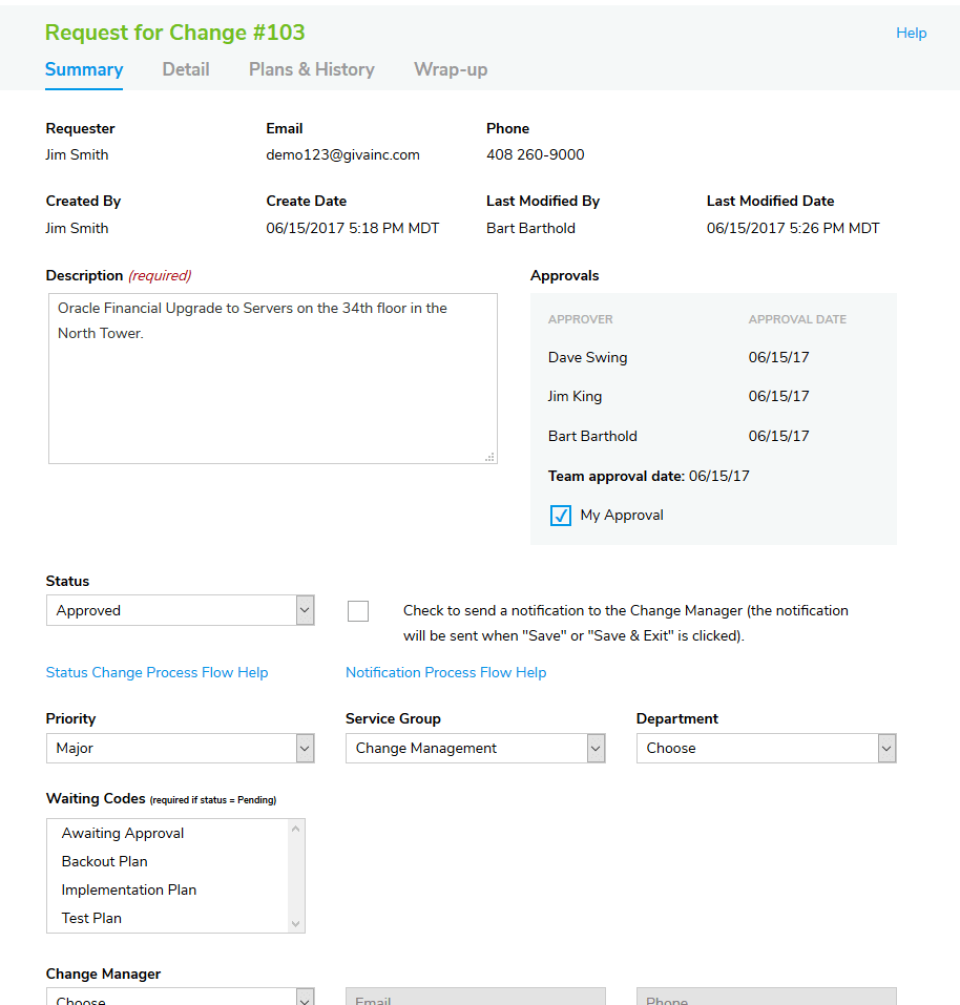Switch to the Detail tab

tap(185, 69)
